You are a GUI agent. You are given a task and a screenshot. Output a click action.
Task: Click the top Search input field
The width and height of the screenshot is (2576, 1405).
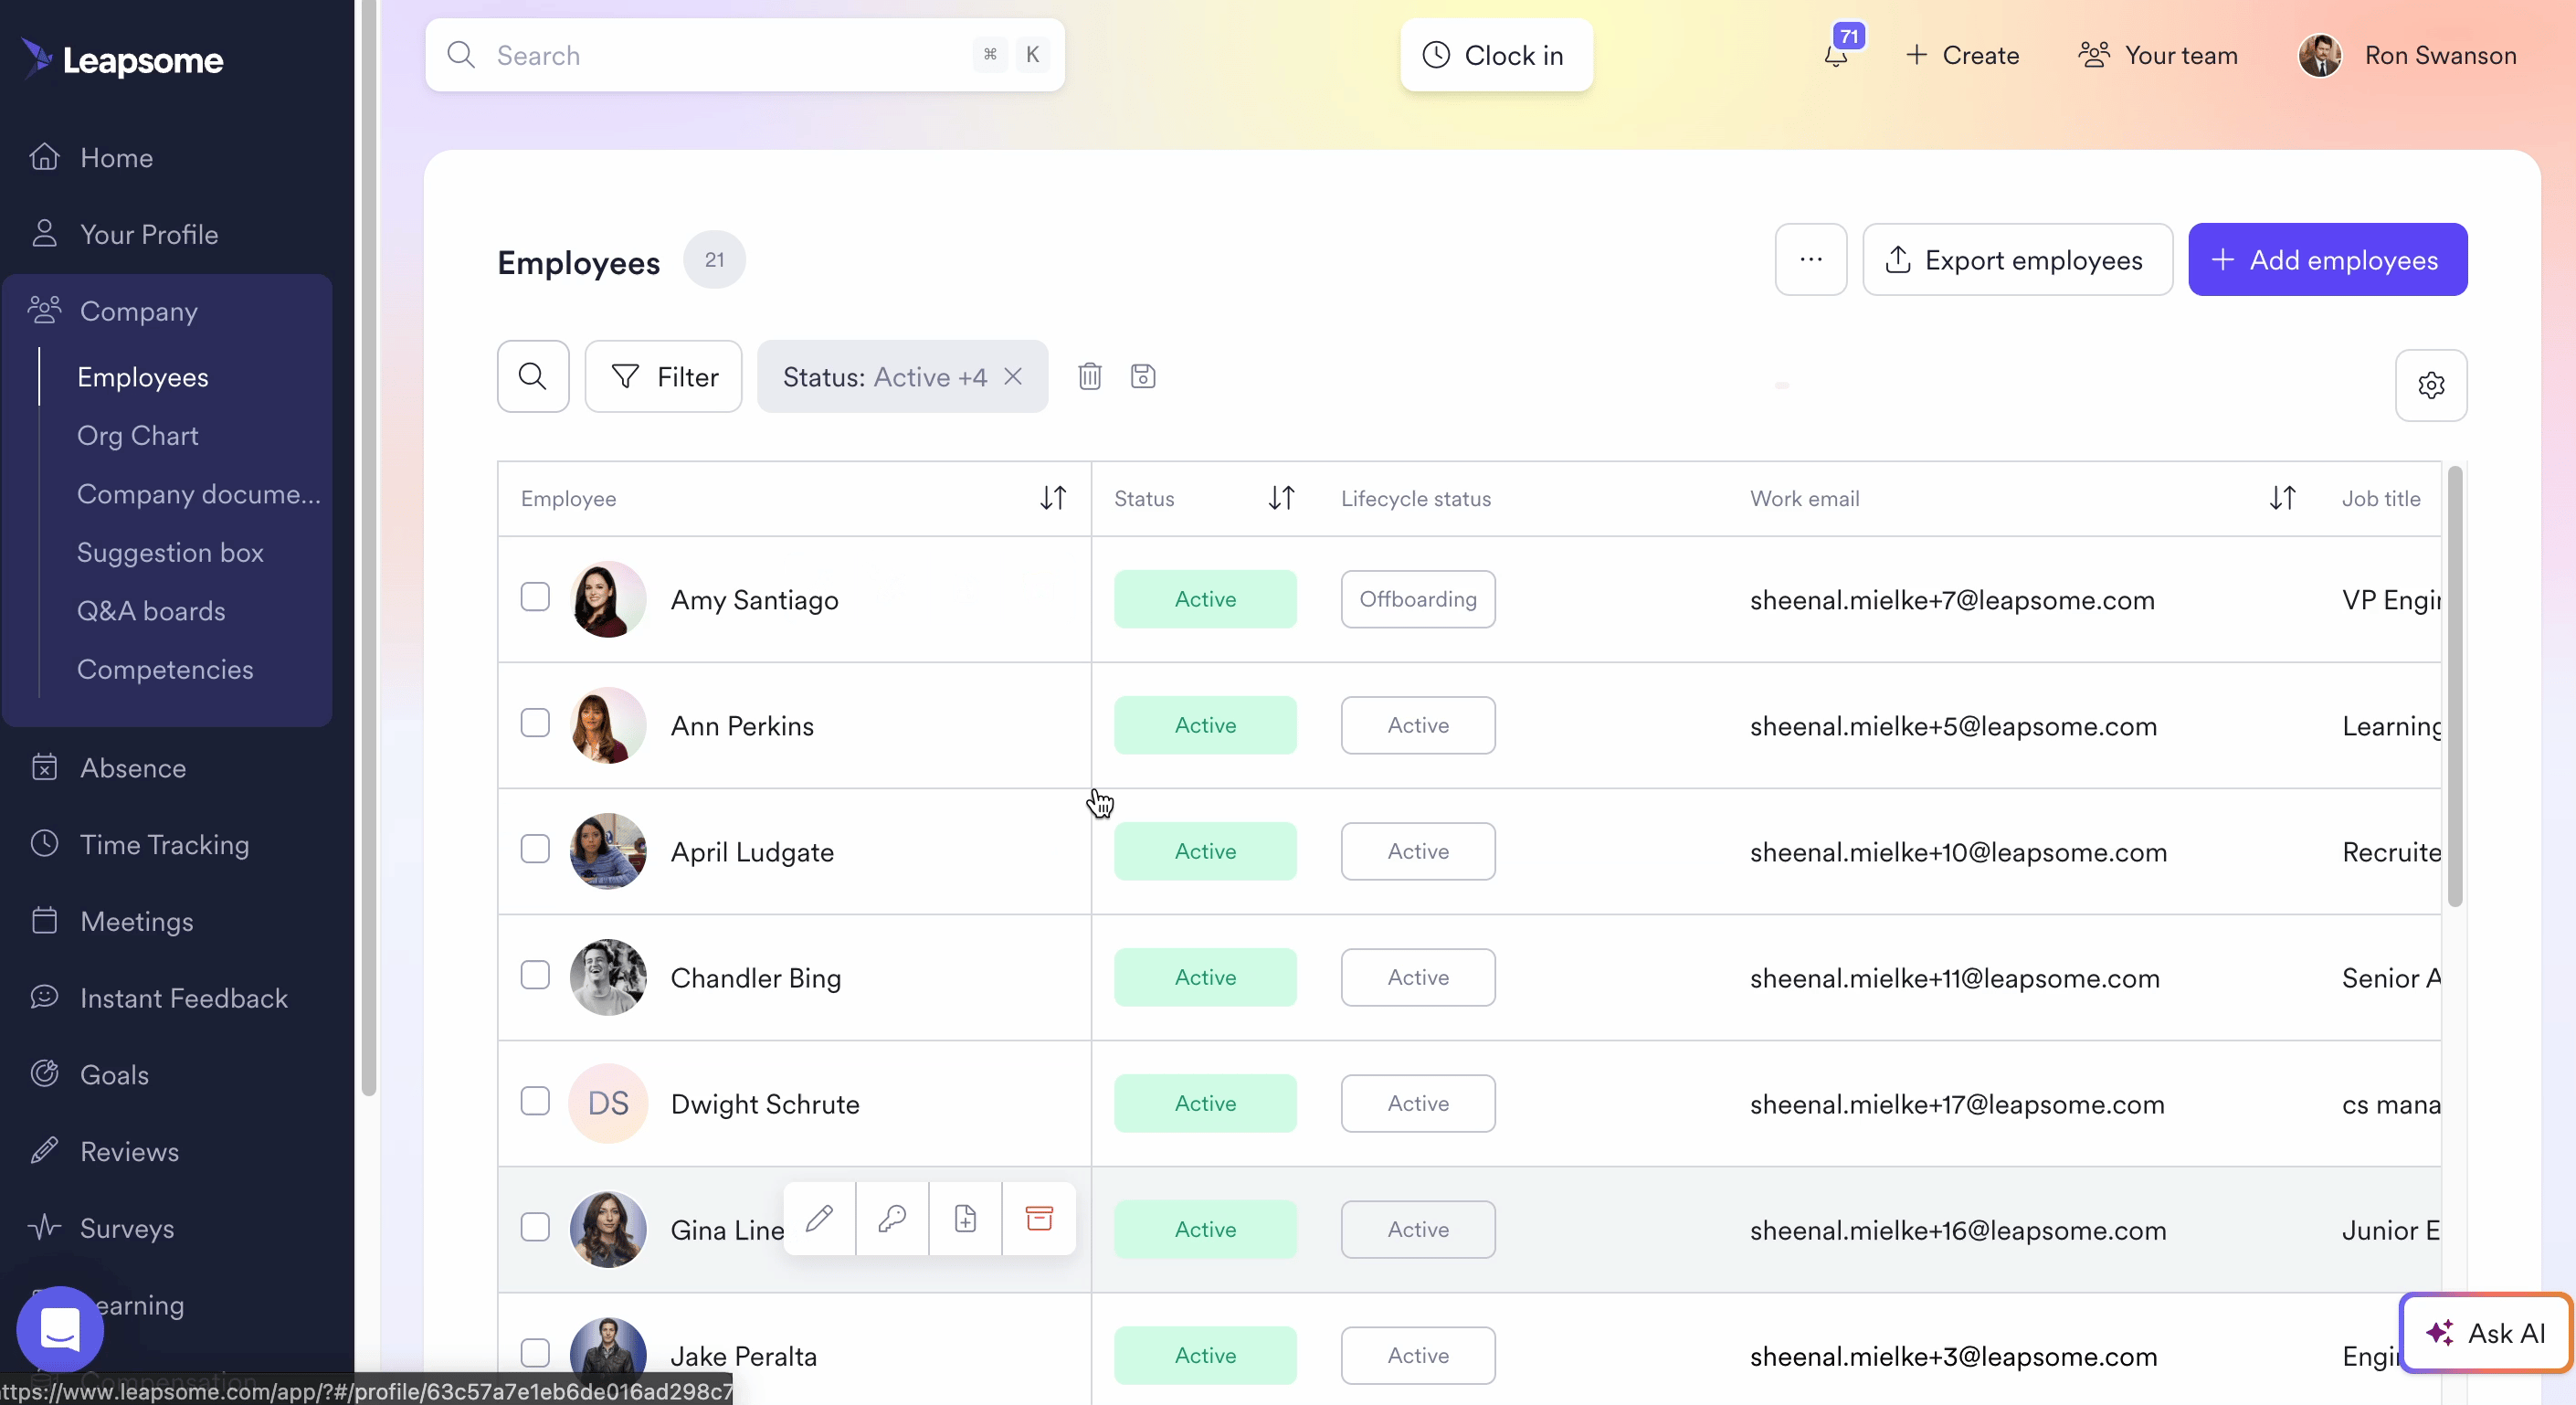coord(730,56)
